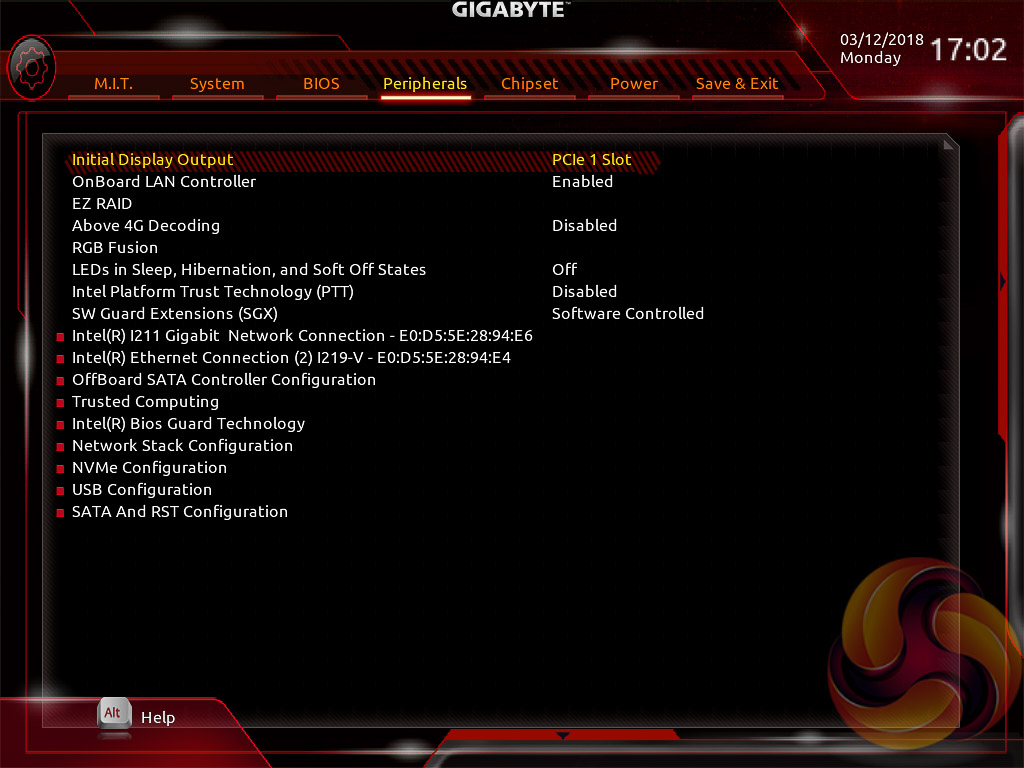The image size is (1024, 768).
Task: Open the EZ RAID entry
Action: tap(102, 204)
